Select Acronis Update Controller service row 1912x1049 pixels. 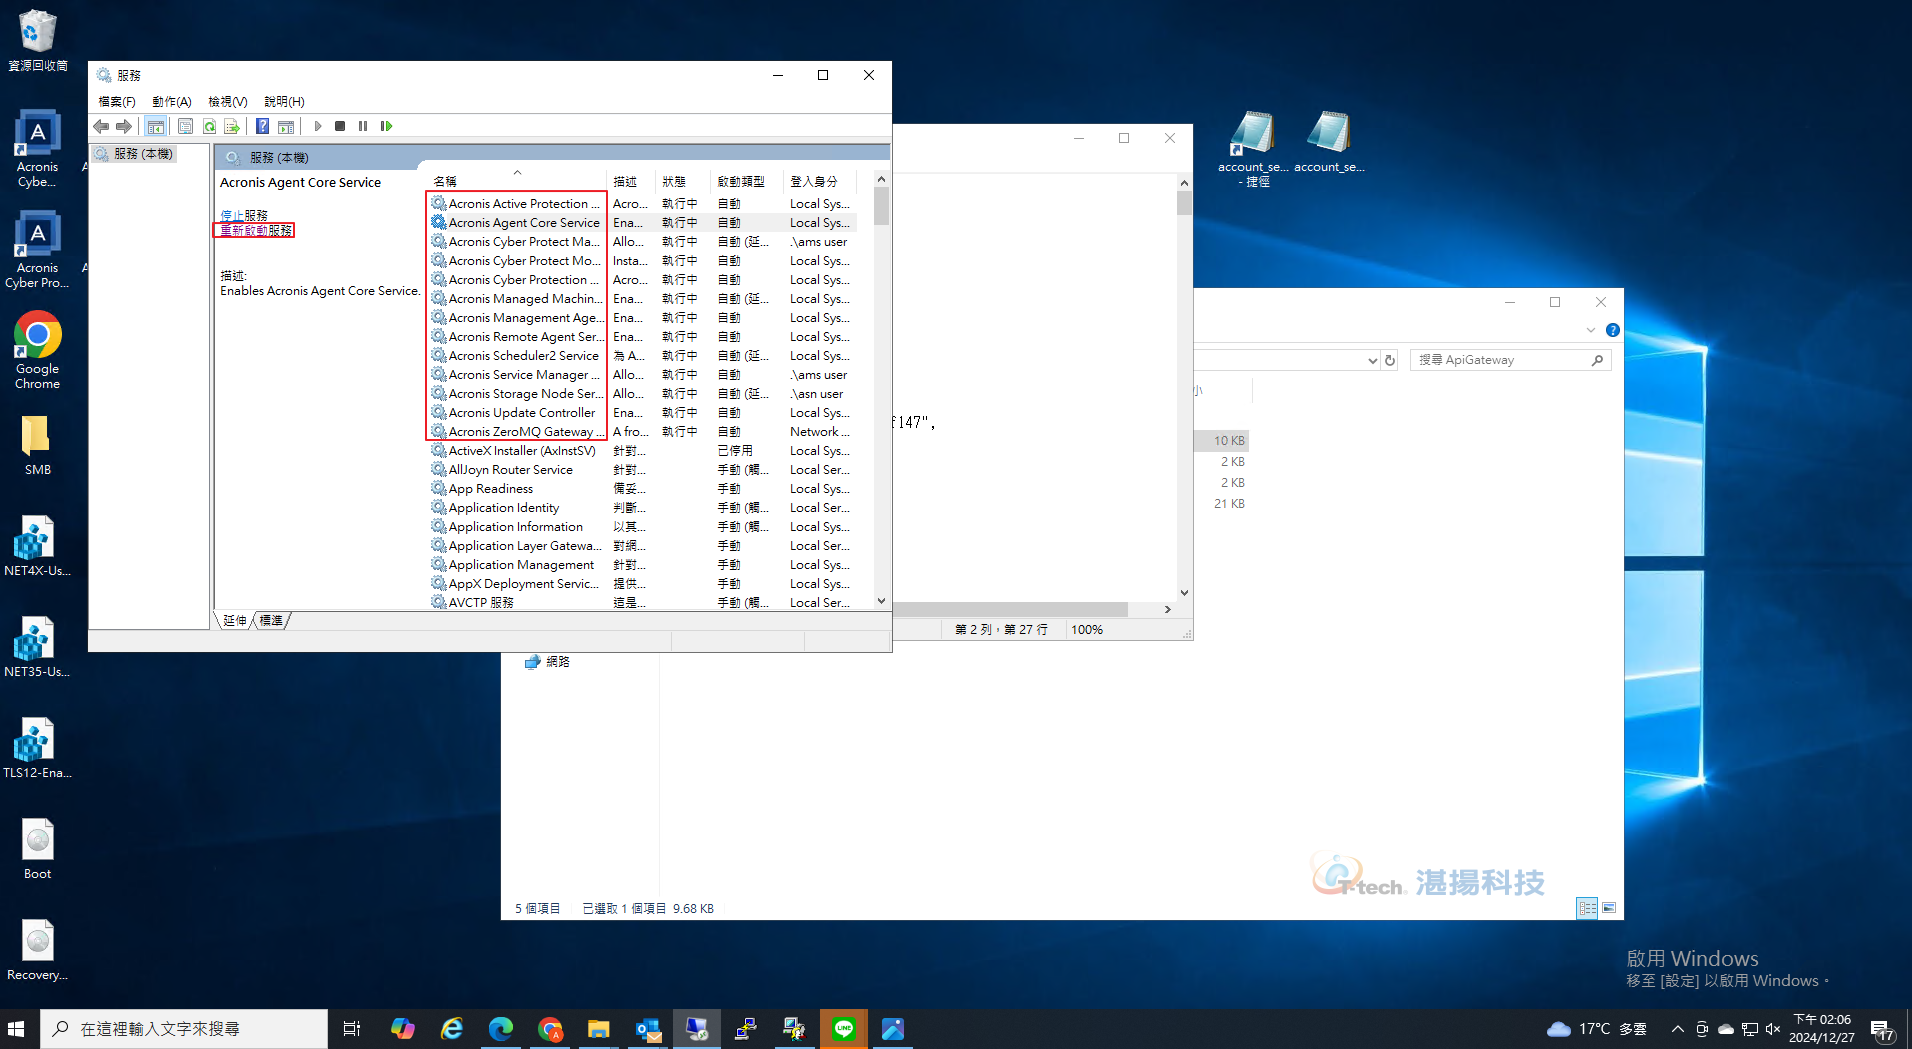pyautogui.click(x=641, y=413)
